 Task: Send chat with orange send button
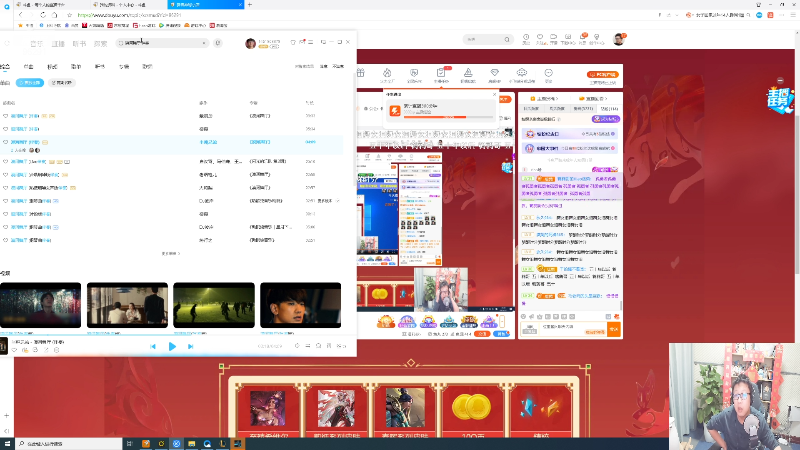click(x=614, y=330)
